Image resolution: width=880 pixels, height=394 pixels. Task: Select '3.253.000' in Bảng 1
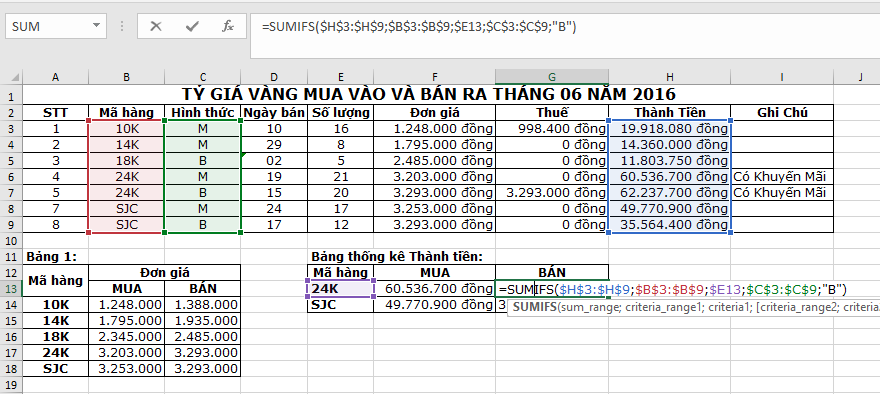click(126, 369)
